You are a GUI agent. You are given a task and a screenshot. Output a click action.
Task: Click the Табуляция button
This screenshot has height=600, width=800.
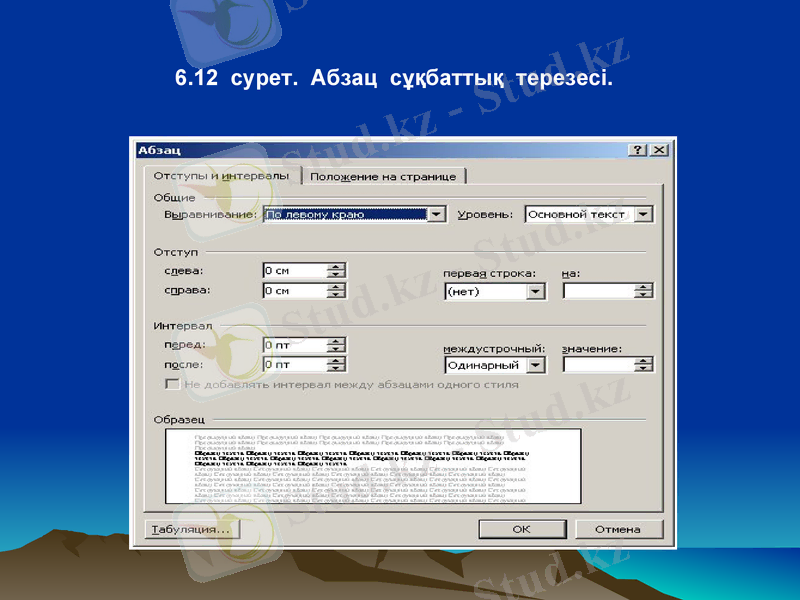coord(191,529)
